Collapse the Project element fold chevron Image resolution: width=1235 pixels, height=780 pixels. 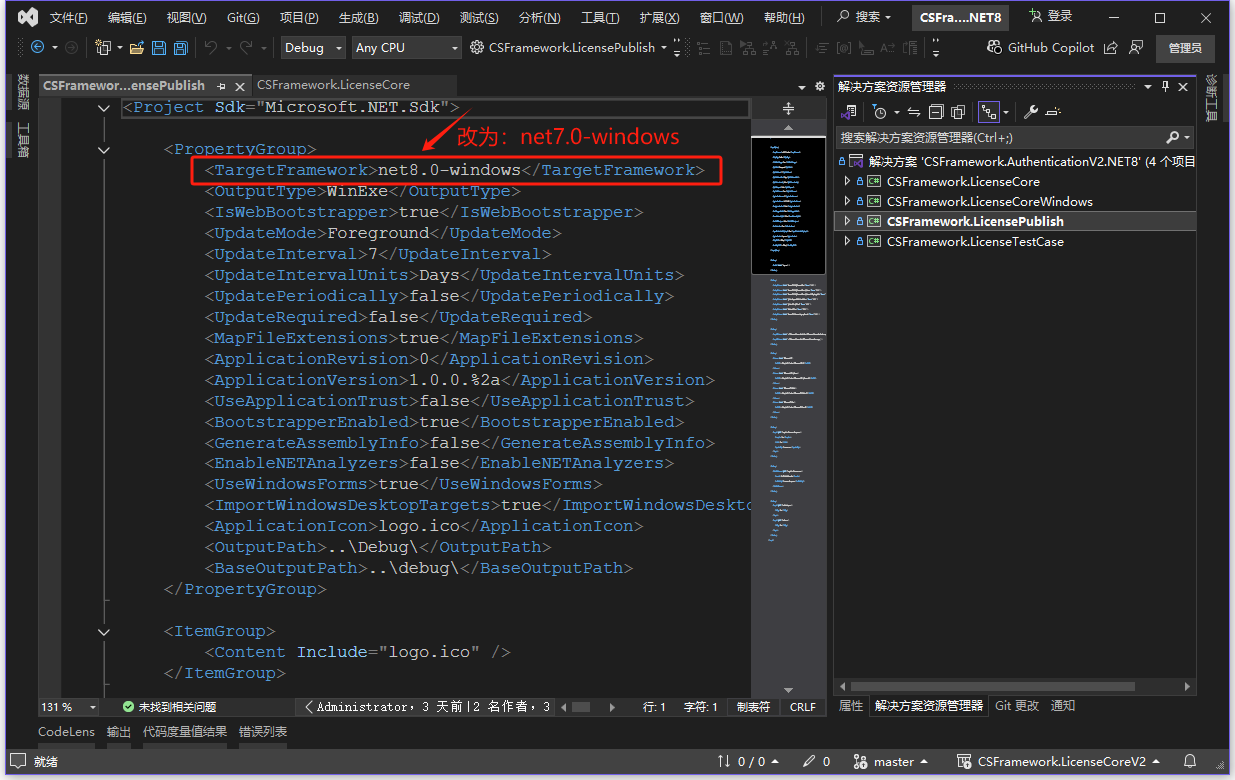(x=104, y=108)
